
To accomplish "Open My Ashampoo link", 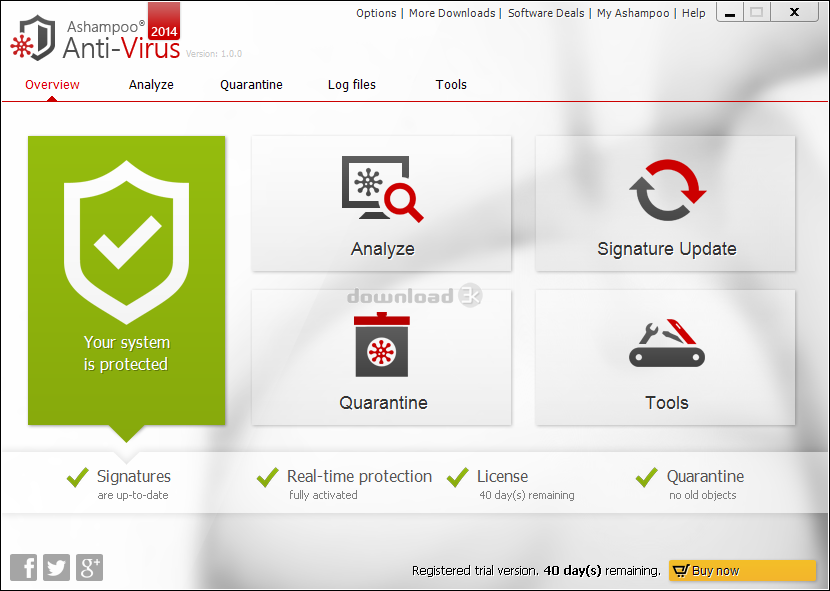I will [x=633, y=13].
